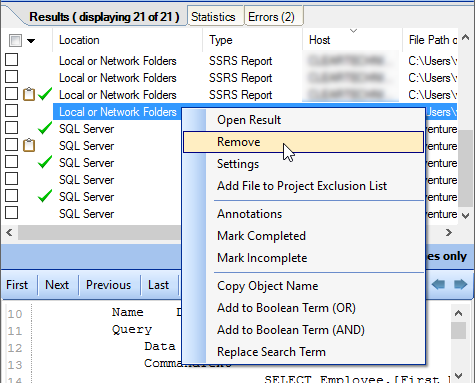Choose Open Result from the context menu
Image resolution: width=475 pixels, height=383 pixels.
click(x=303, y=120)
